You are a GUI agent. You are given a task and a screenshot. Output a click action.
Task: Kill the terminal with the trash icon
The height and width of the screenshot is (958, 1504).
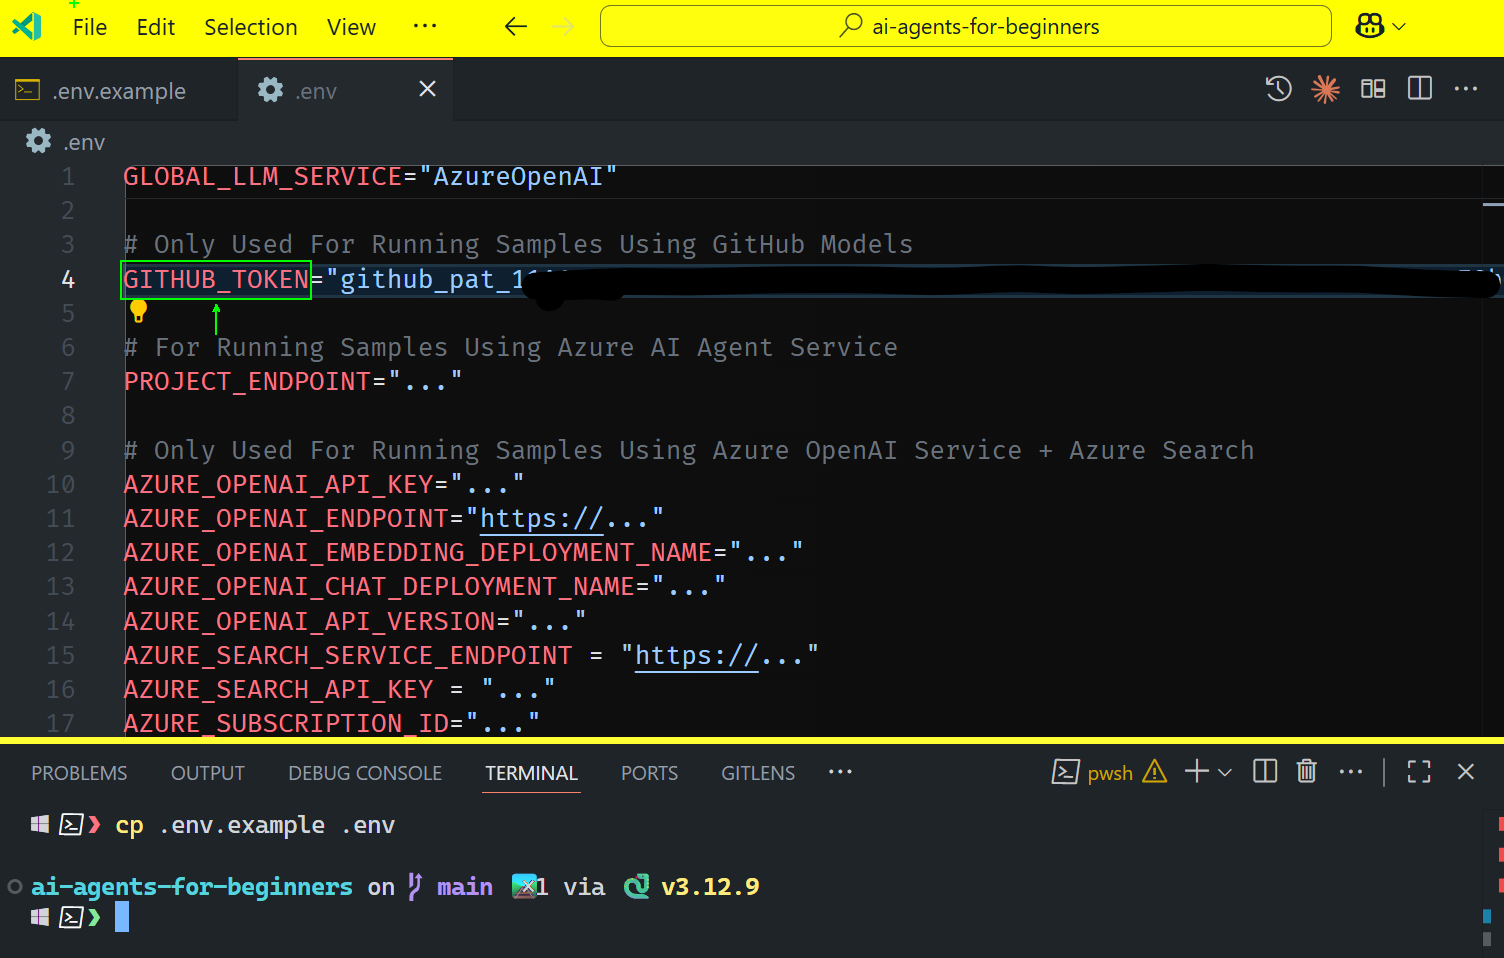point(1306,771)
